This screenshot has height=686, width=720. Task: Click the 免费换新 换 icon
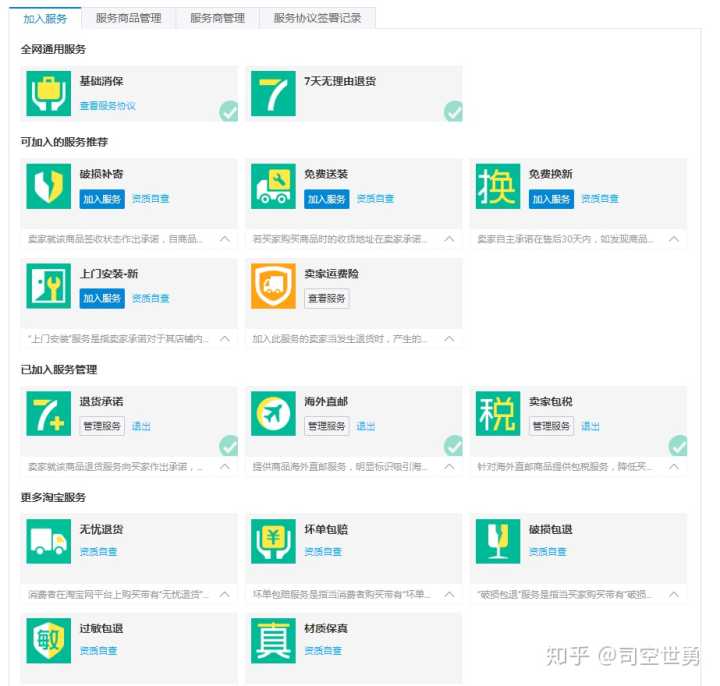click(498, 186)
